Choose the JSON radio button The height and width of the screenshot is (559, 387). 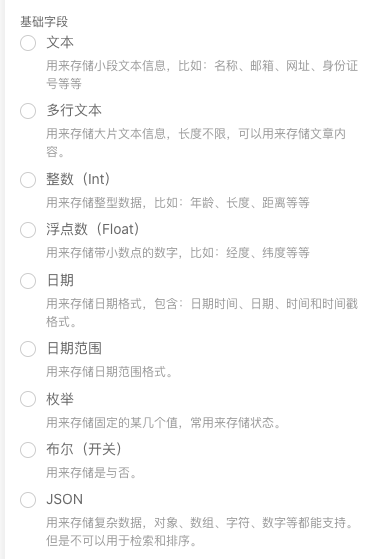[28, 500]
